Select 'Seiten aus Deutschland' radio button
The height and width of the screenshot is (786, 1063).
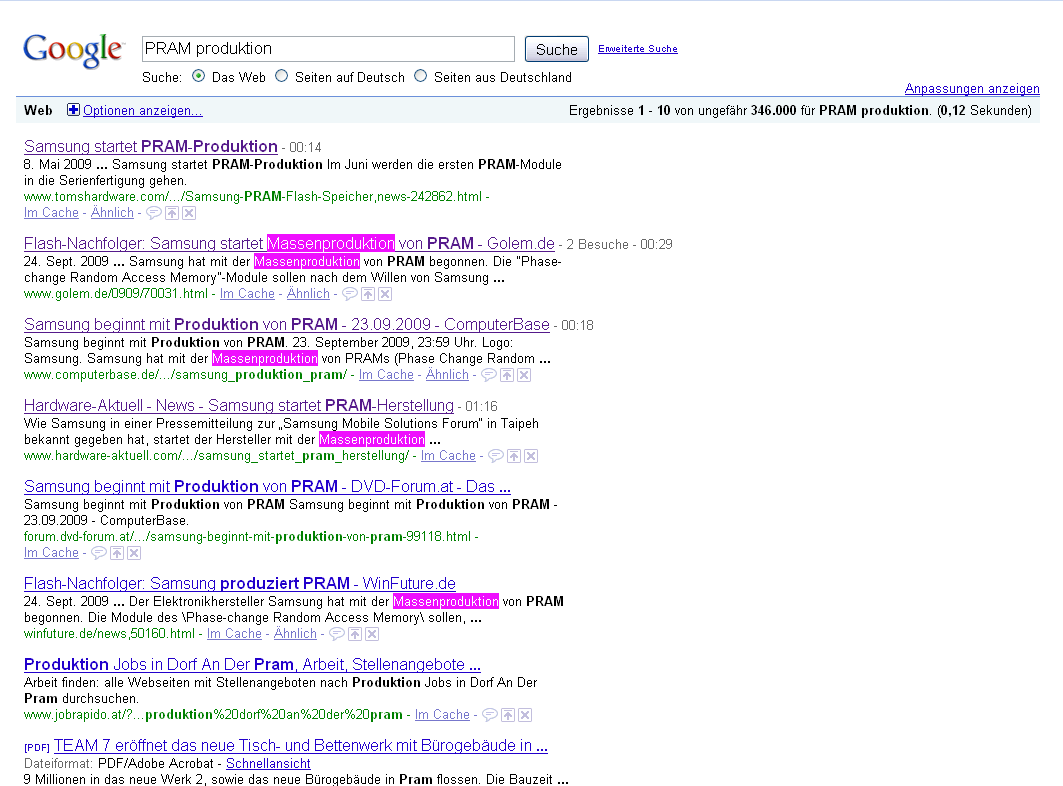point(420,76)
